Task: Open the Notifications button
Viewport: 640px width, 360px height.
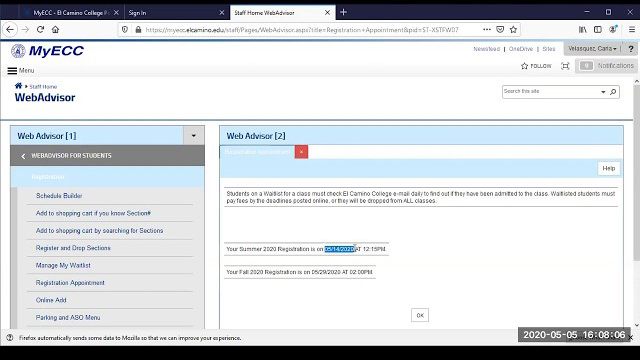Action: [x=607, y=66]
